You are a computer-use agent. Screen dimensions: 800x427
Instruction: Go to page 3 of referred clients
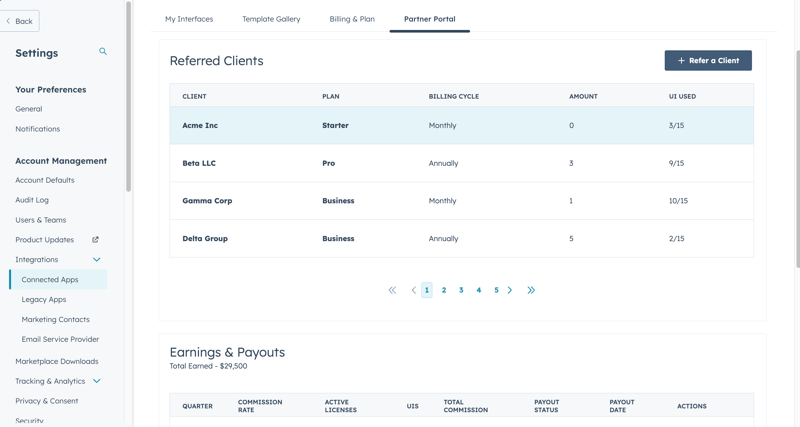click(461, 290)
